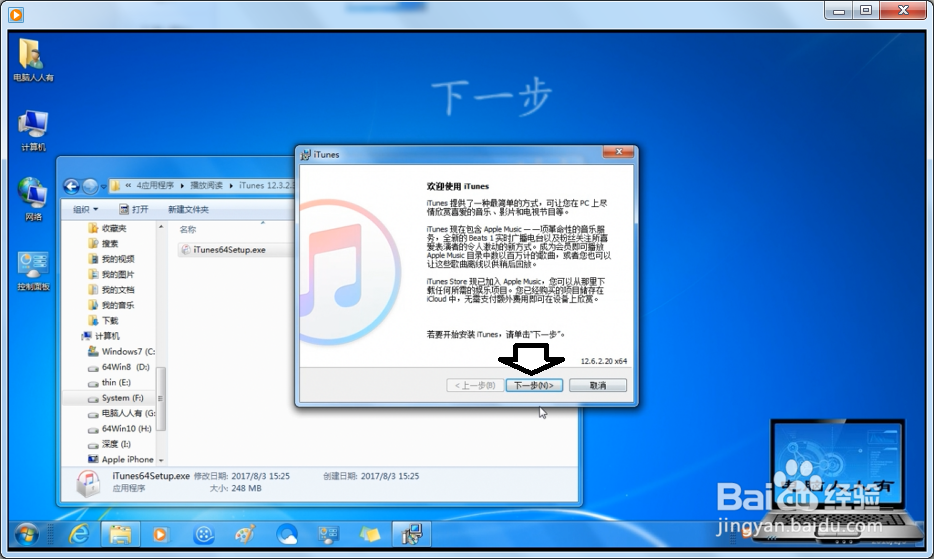934x559 pixels.
Task: Click the iTunes installer title bar icon
Action: click(306, 154)
